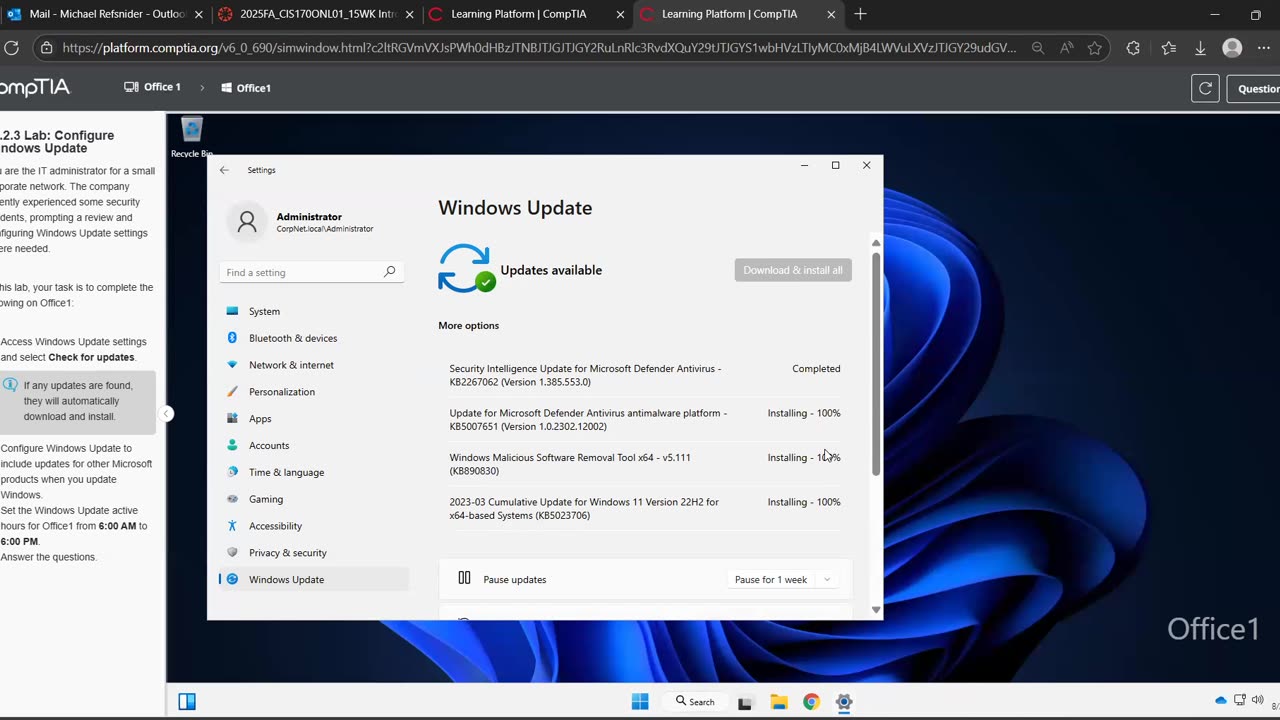
Task: Launch Chrome from the taskbar
Action: click(811, 701)
